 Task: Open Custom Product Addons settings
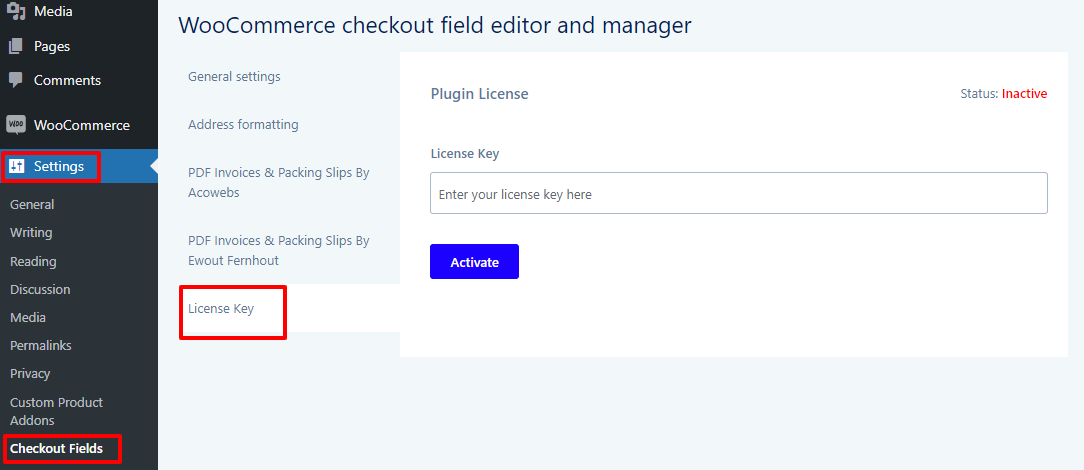56,411
